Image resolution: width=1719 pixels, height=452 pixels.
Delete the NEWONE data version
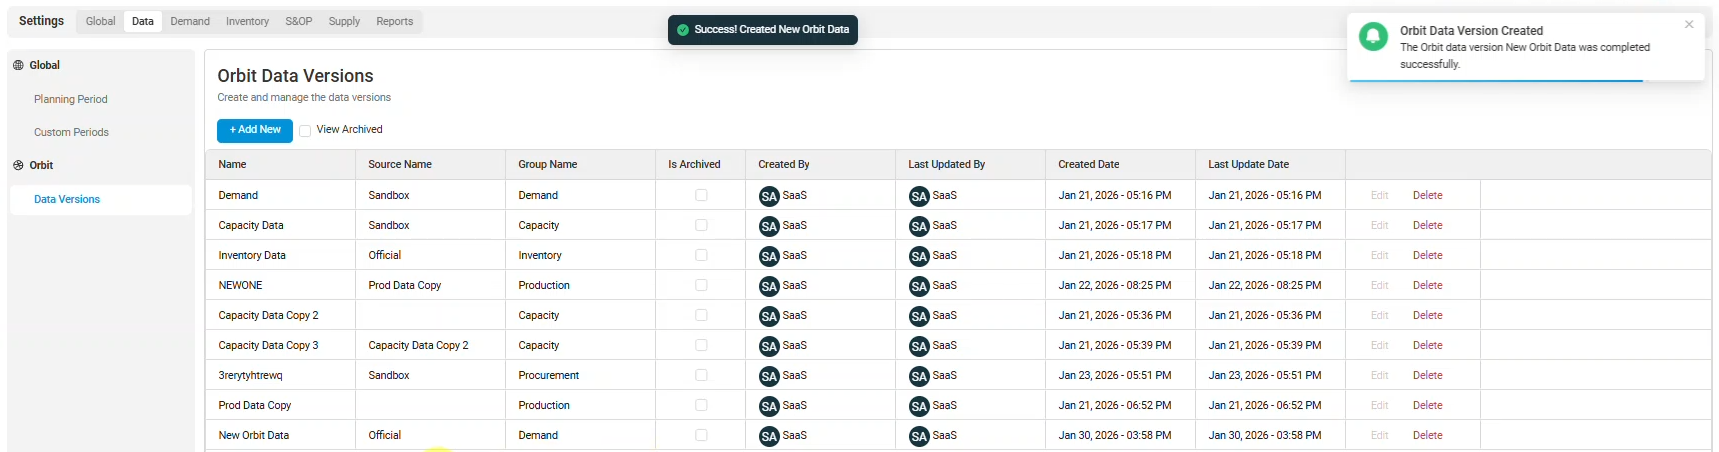(x=1427, y=286)
